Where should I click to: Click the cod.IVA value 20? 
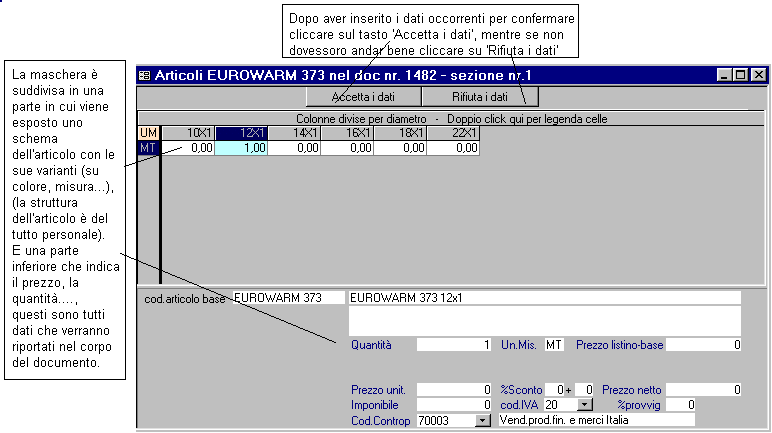561,405
